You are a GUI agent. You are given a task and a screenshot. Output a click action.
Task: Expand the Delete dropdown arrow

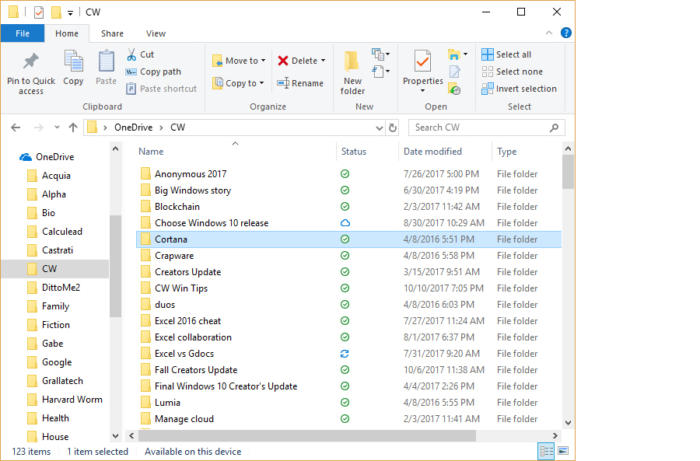pyautogui.click(x=323, y=60)
